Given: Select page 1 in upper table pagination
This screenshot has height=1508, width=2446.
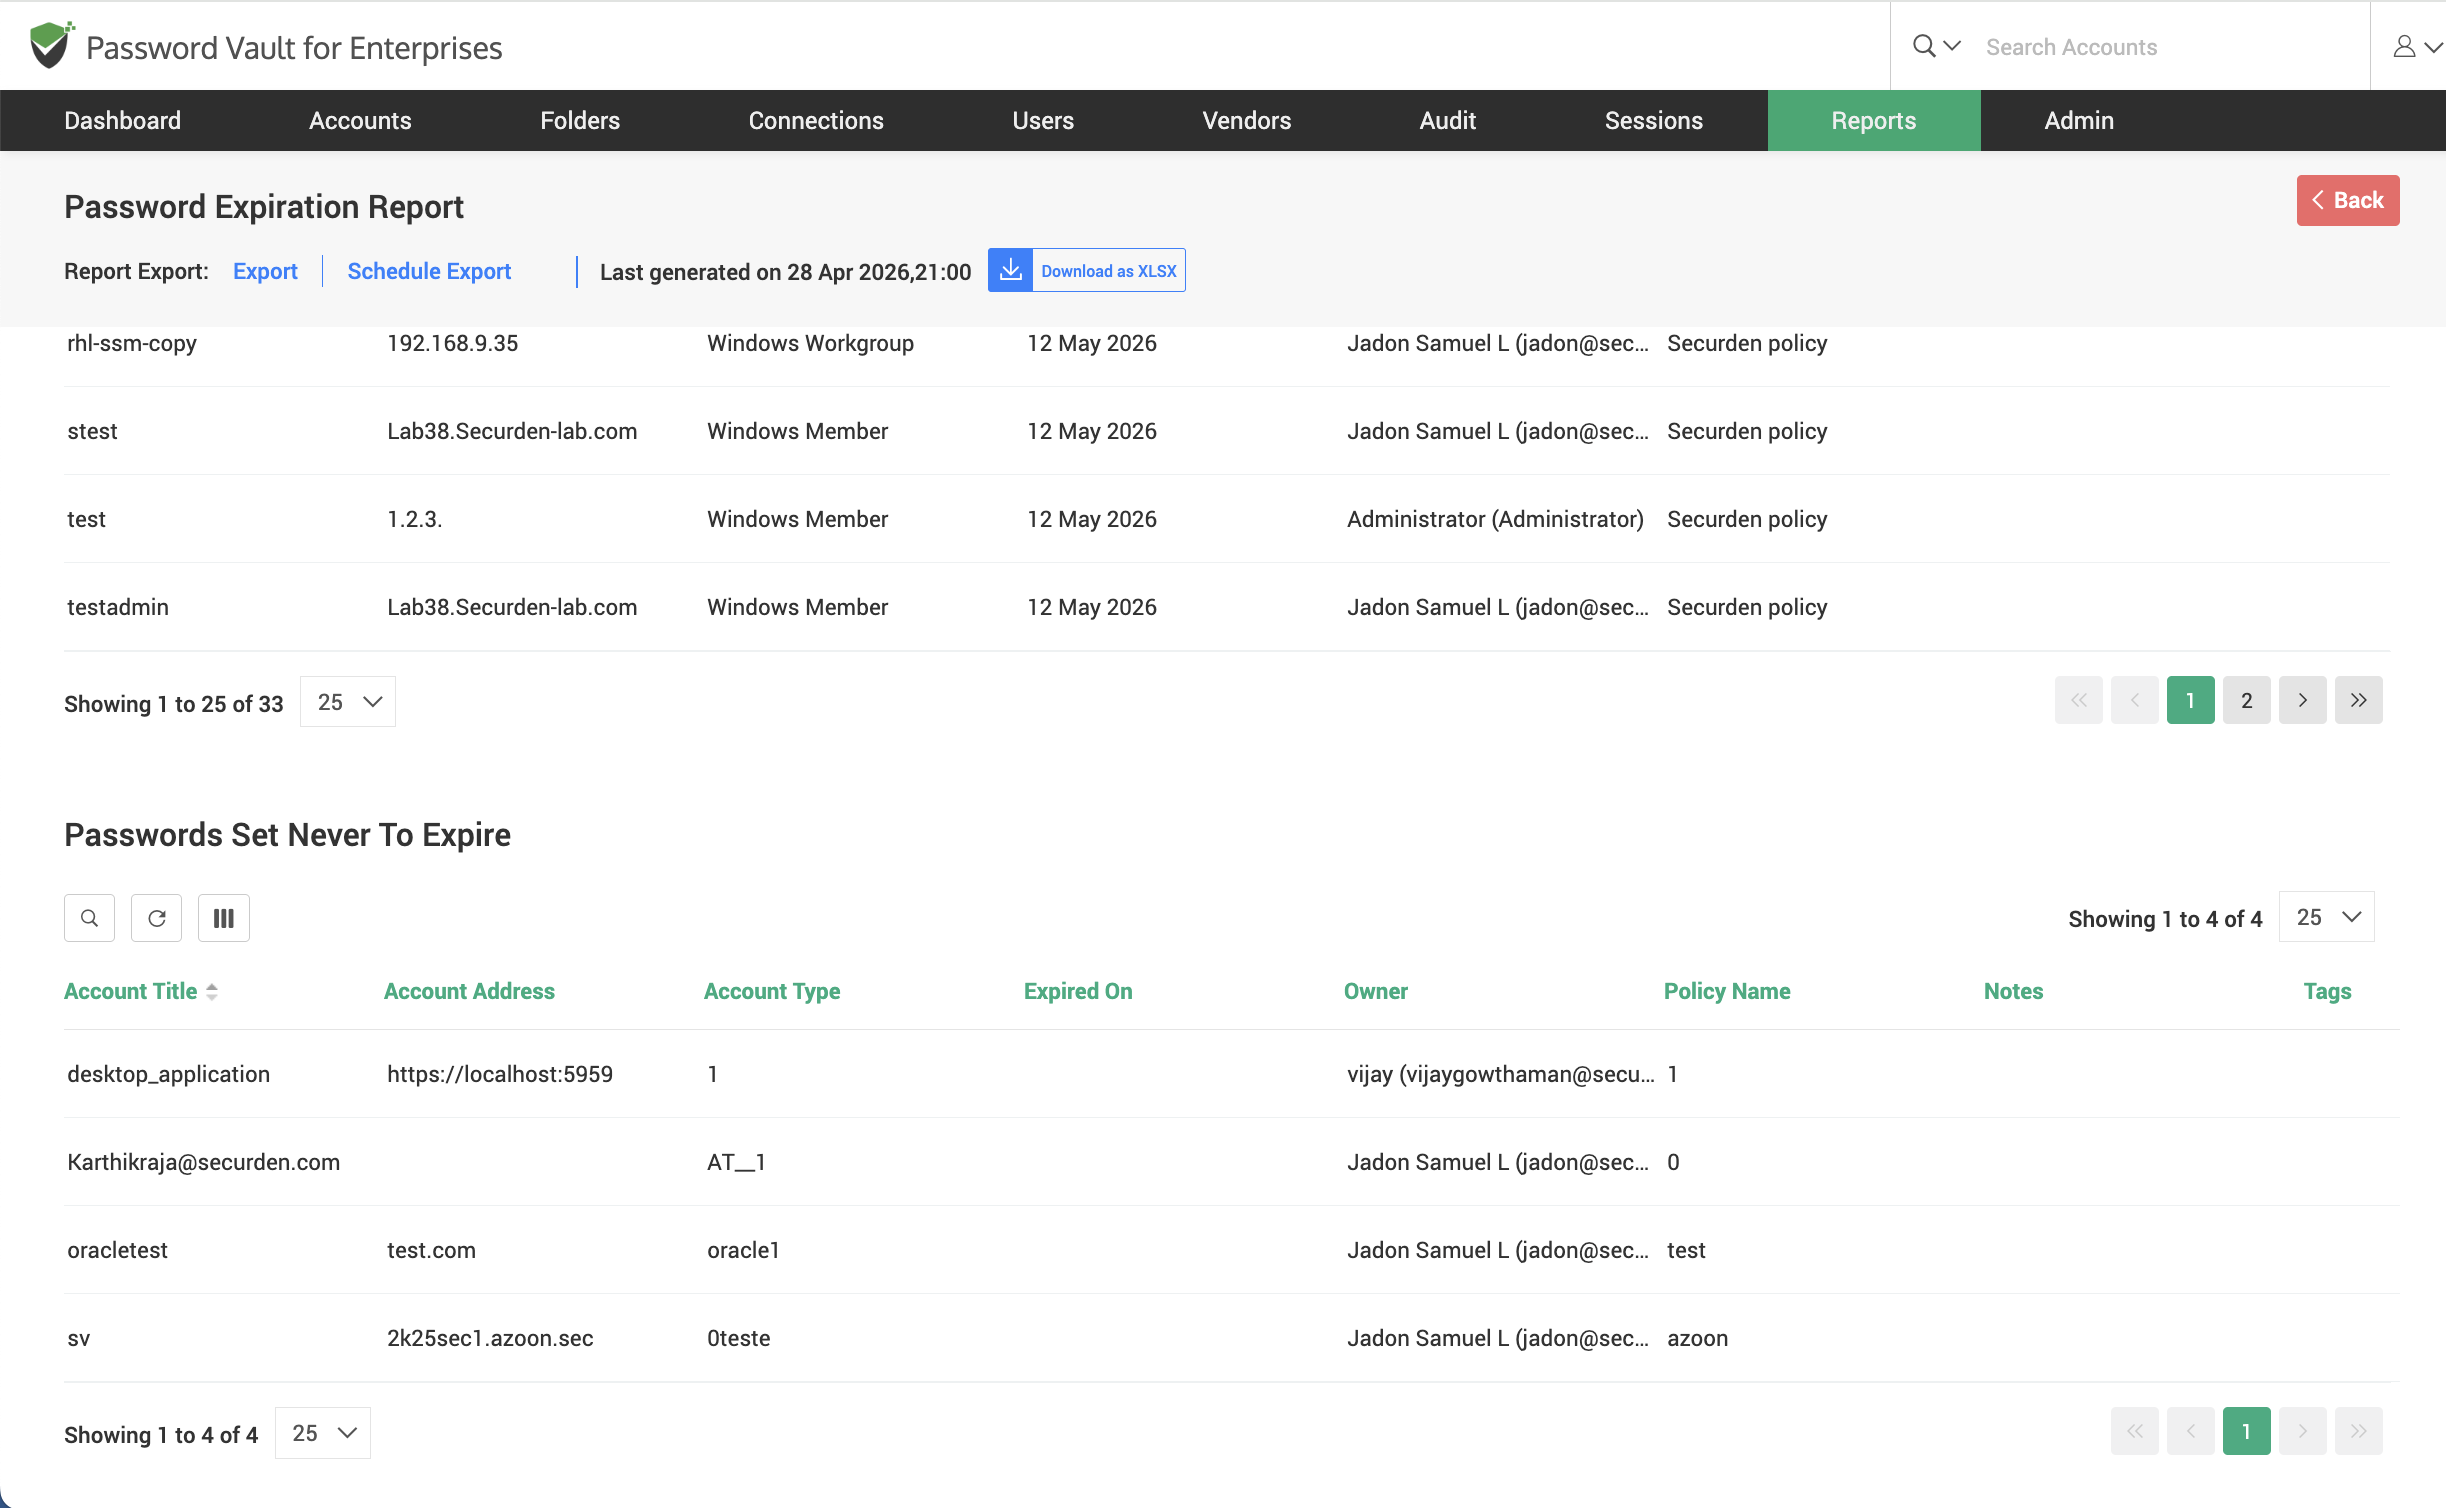Looking at the screenshot, I should coord(2191,700).
